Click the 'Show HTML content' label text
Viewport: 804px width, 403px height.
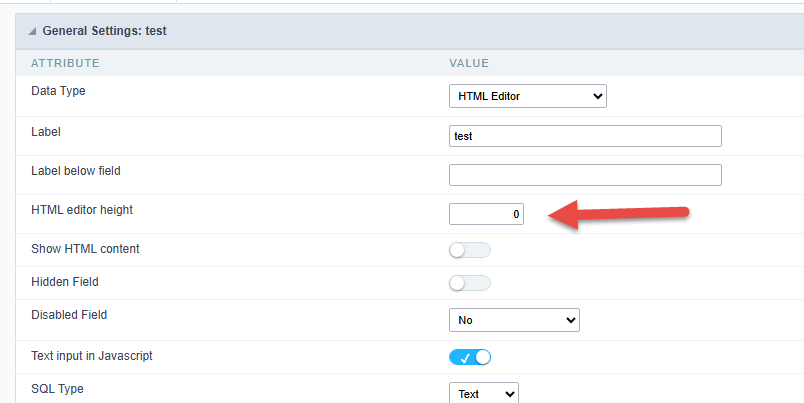(85, 249)
